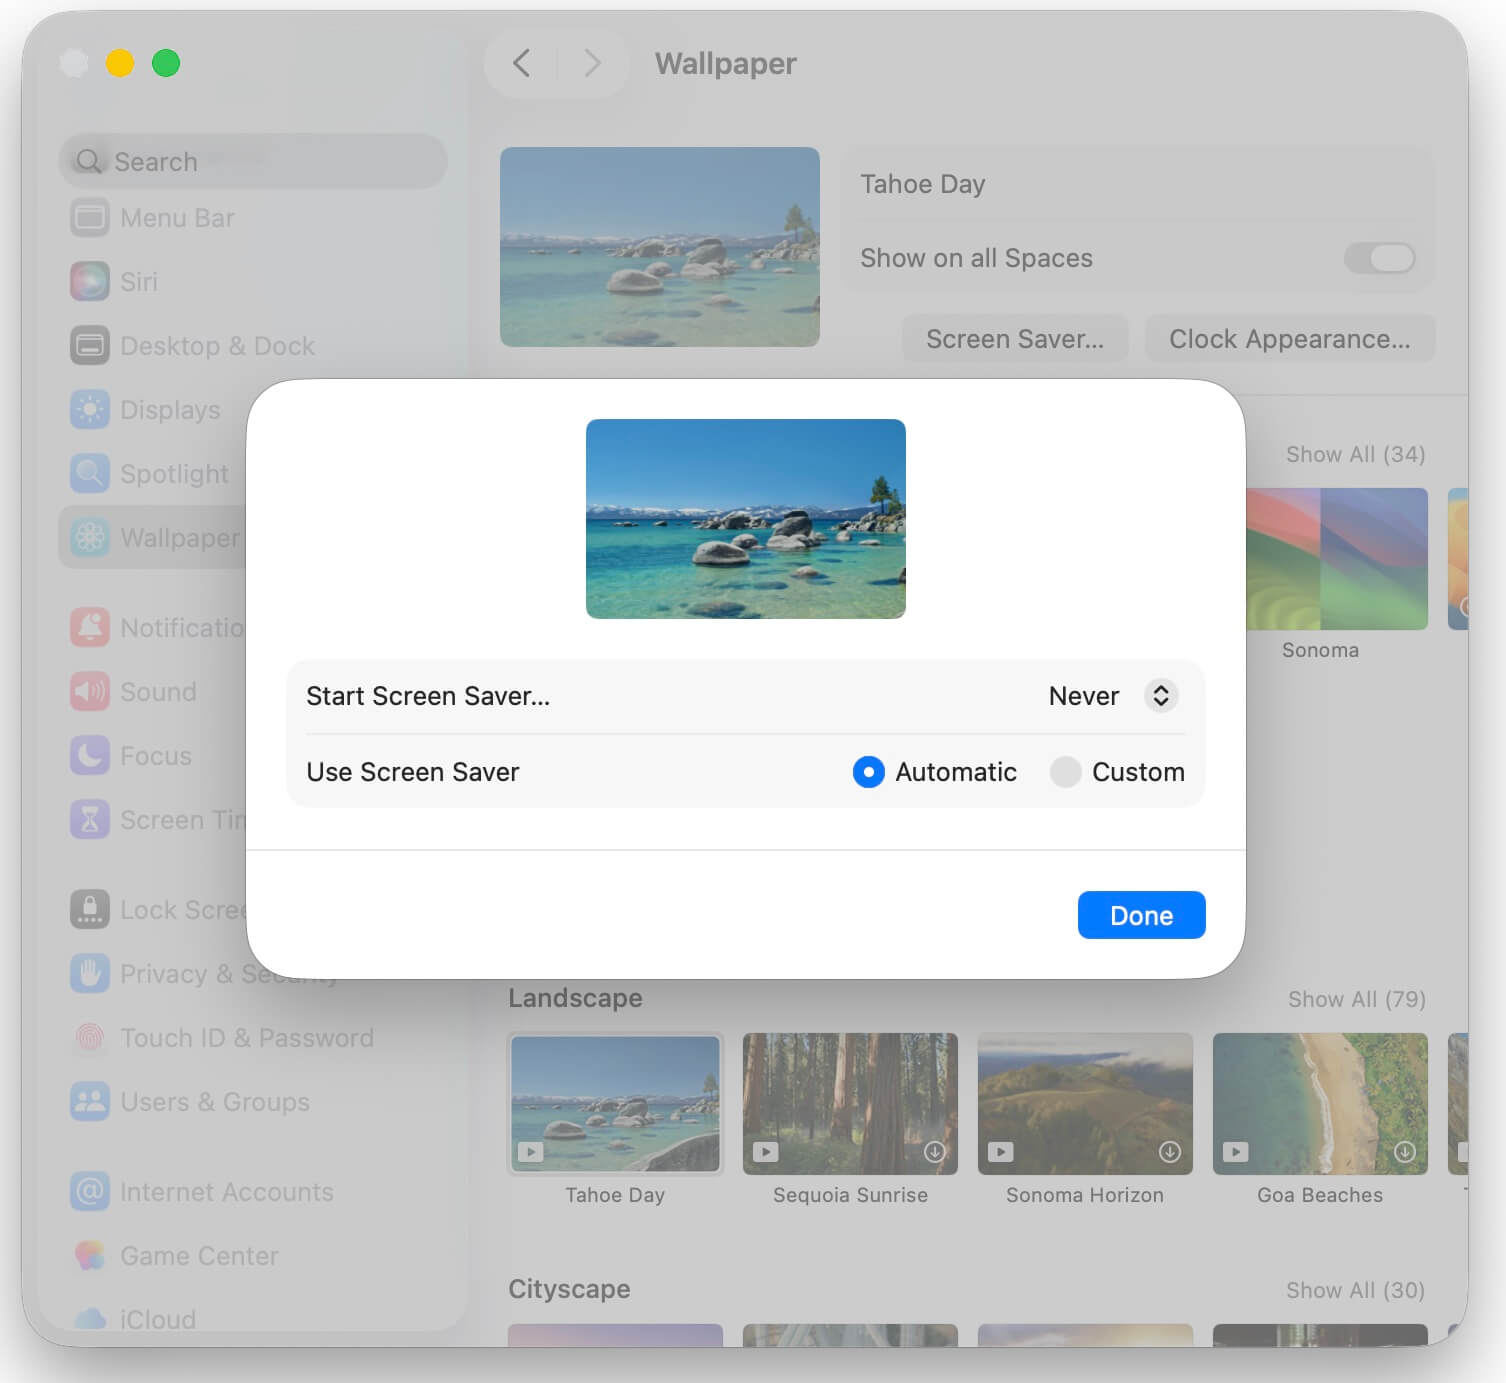This screenshot has width=1506, height=1383.
Task: Select the Users & Groups icon
Action: point(89,1102)
